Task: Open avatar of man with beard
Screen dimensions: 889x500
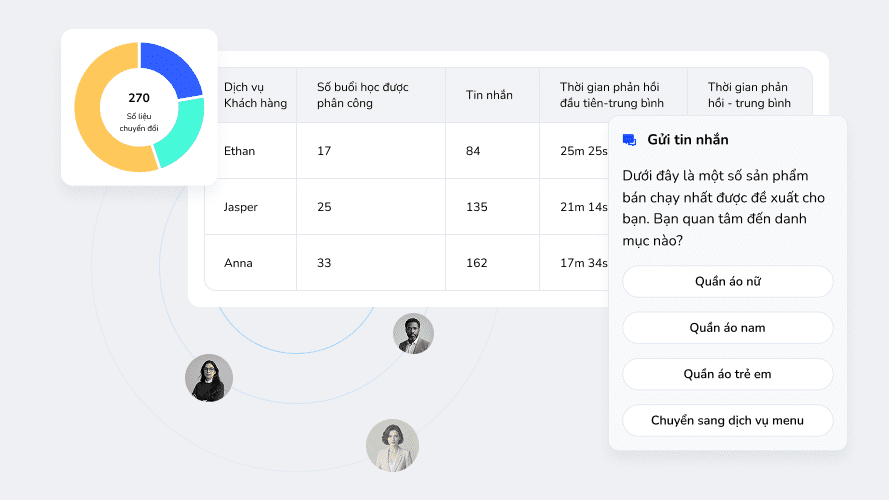Action: (x=413, y=333)
